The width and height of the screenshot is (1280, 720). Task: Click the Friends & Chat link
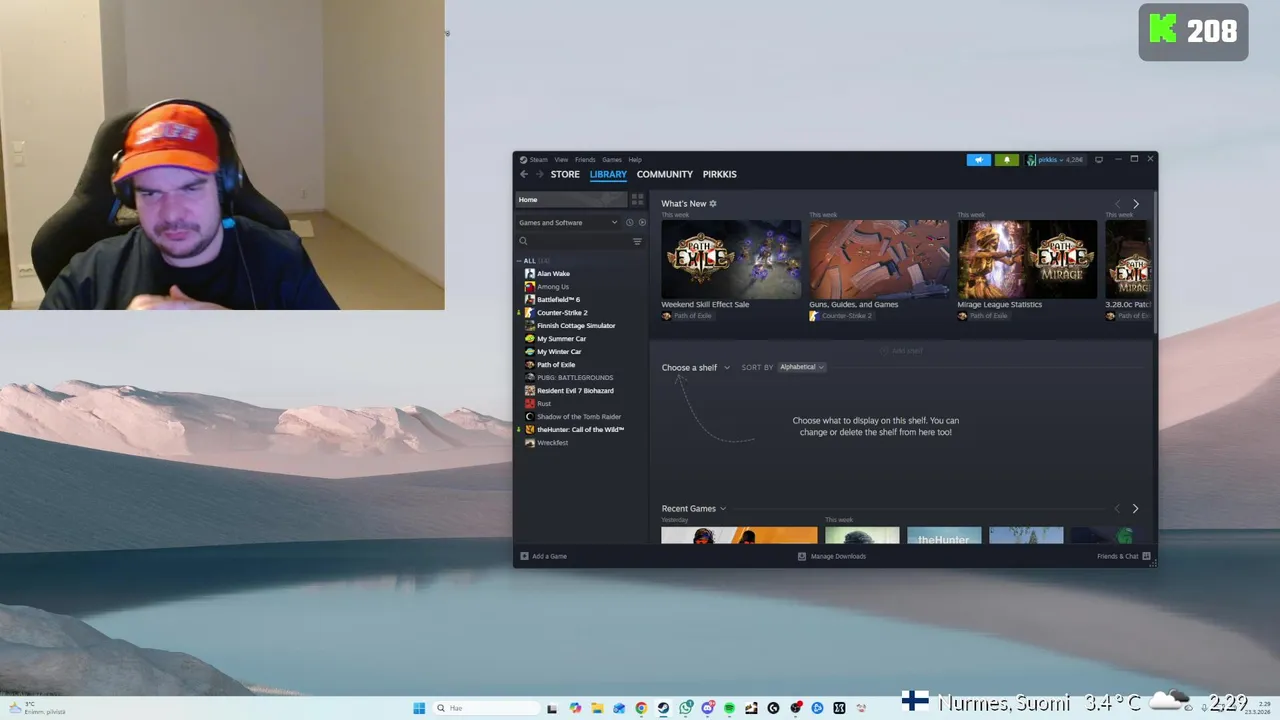tap(1117, 556)
